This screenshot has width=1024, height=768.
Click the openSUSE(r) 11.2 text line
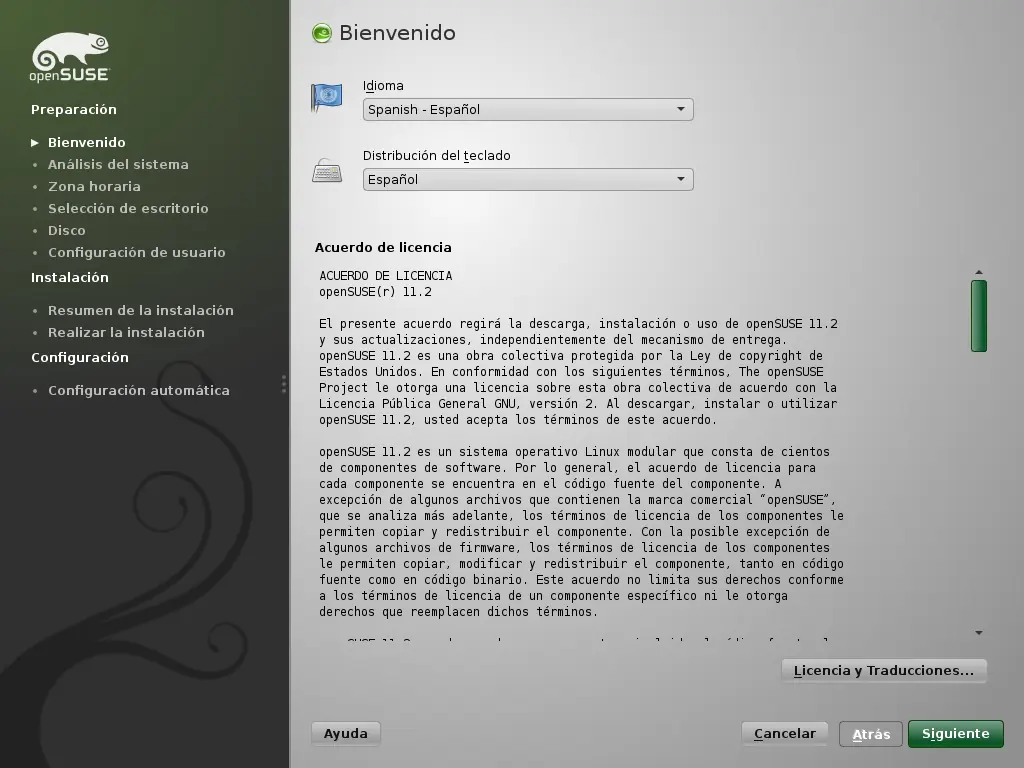coord(376,292)
